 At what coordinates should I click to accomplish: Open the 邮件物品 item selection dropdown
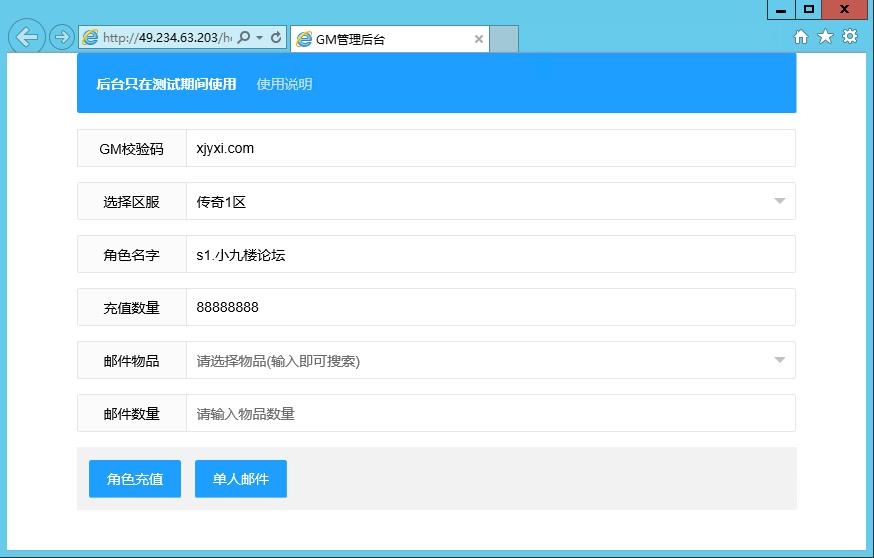click(780, 360)
